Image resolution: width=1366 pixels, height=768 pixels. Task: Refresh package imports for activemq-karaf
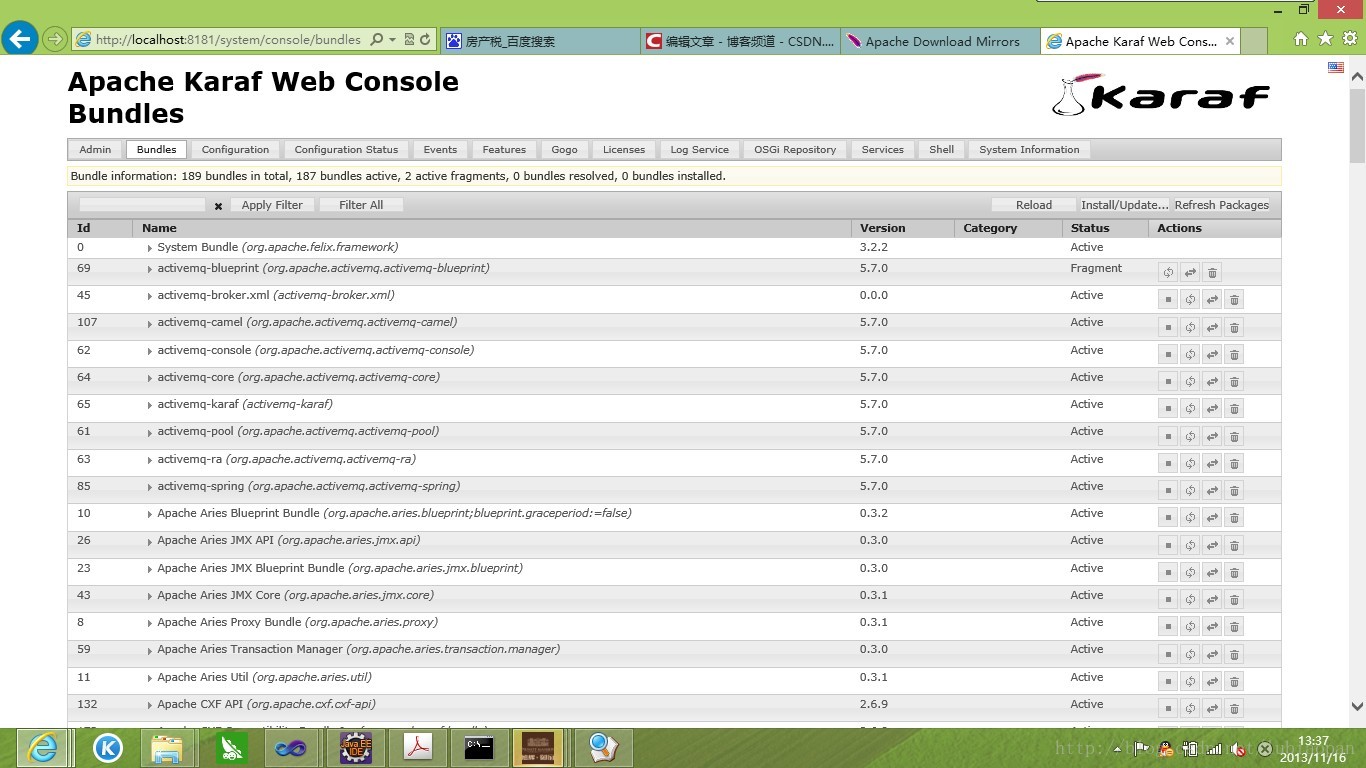[1190, 409]
